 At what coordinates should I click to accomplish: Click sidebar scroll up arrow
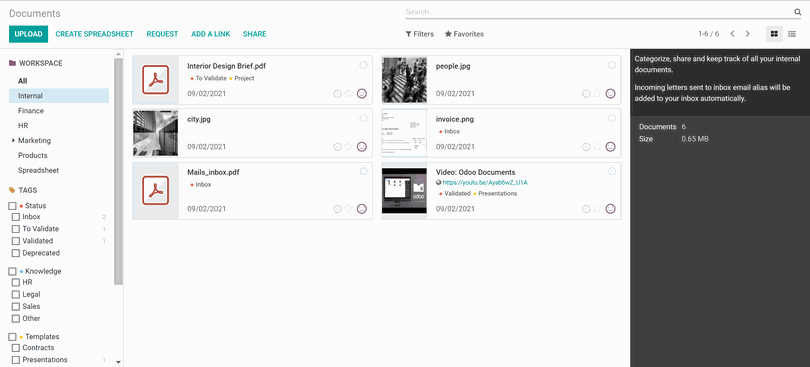(x=118, y=54)
